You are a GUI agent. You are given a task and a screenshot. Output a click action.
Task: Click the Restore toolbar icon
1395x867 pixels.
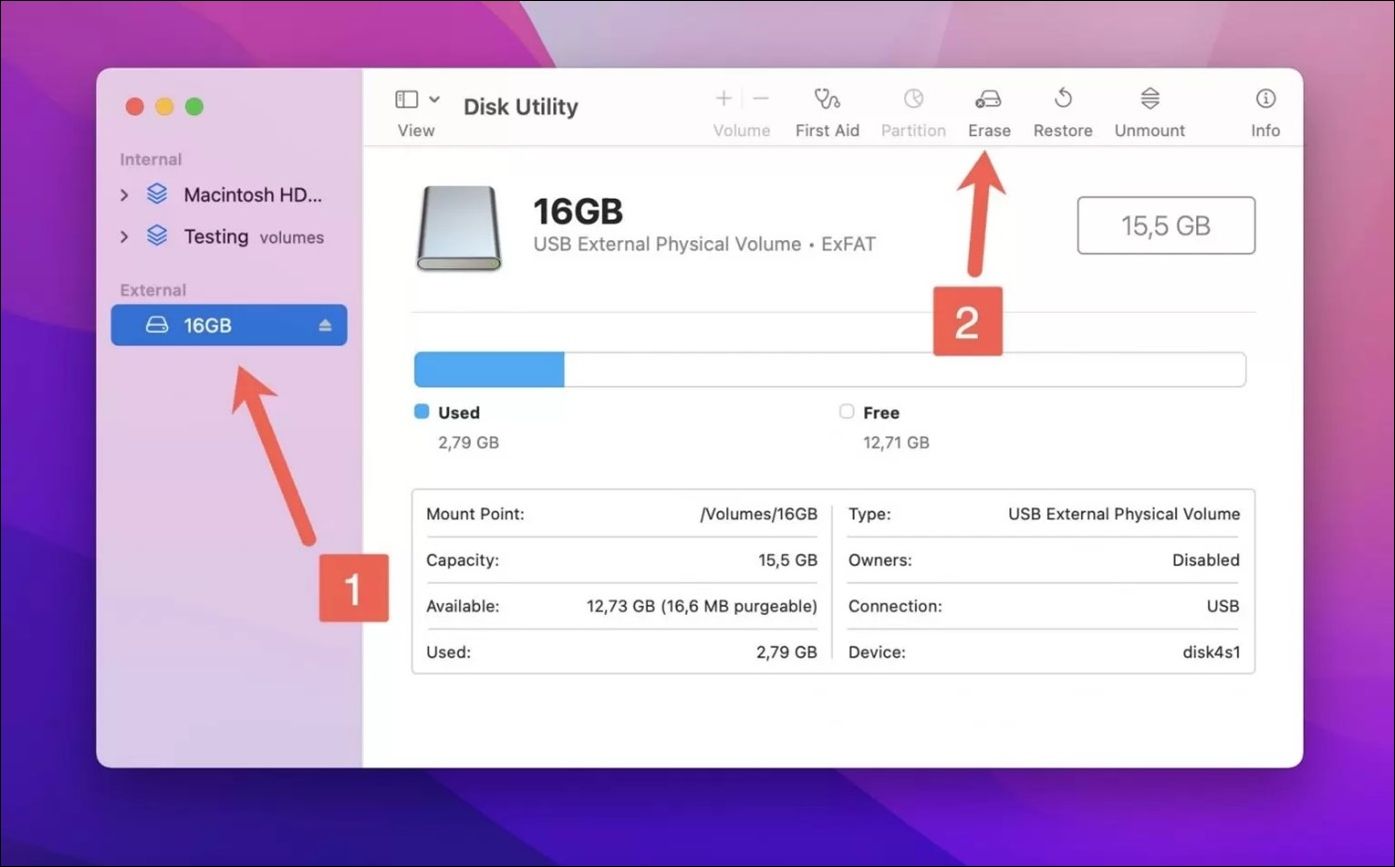coord(1063,98)
